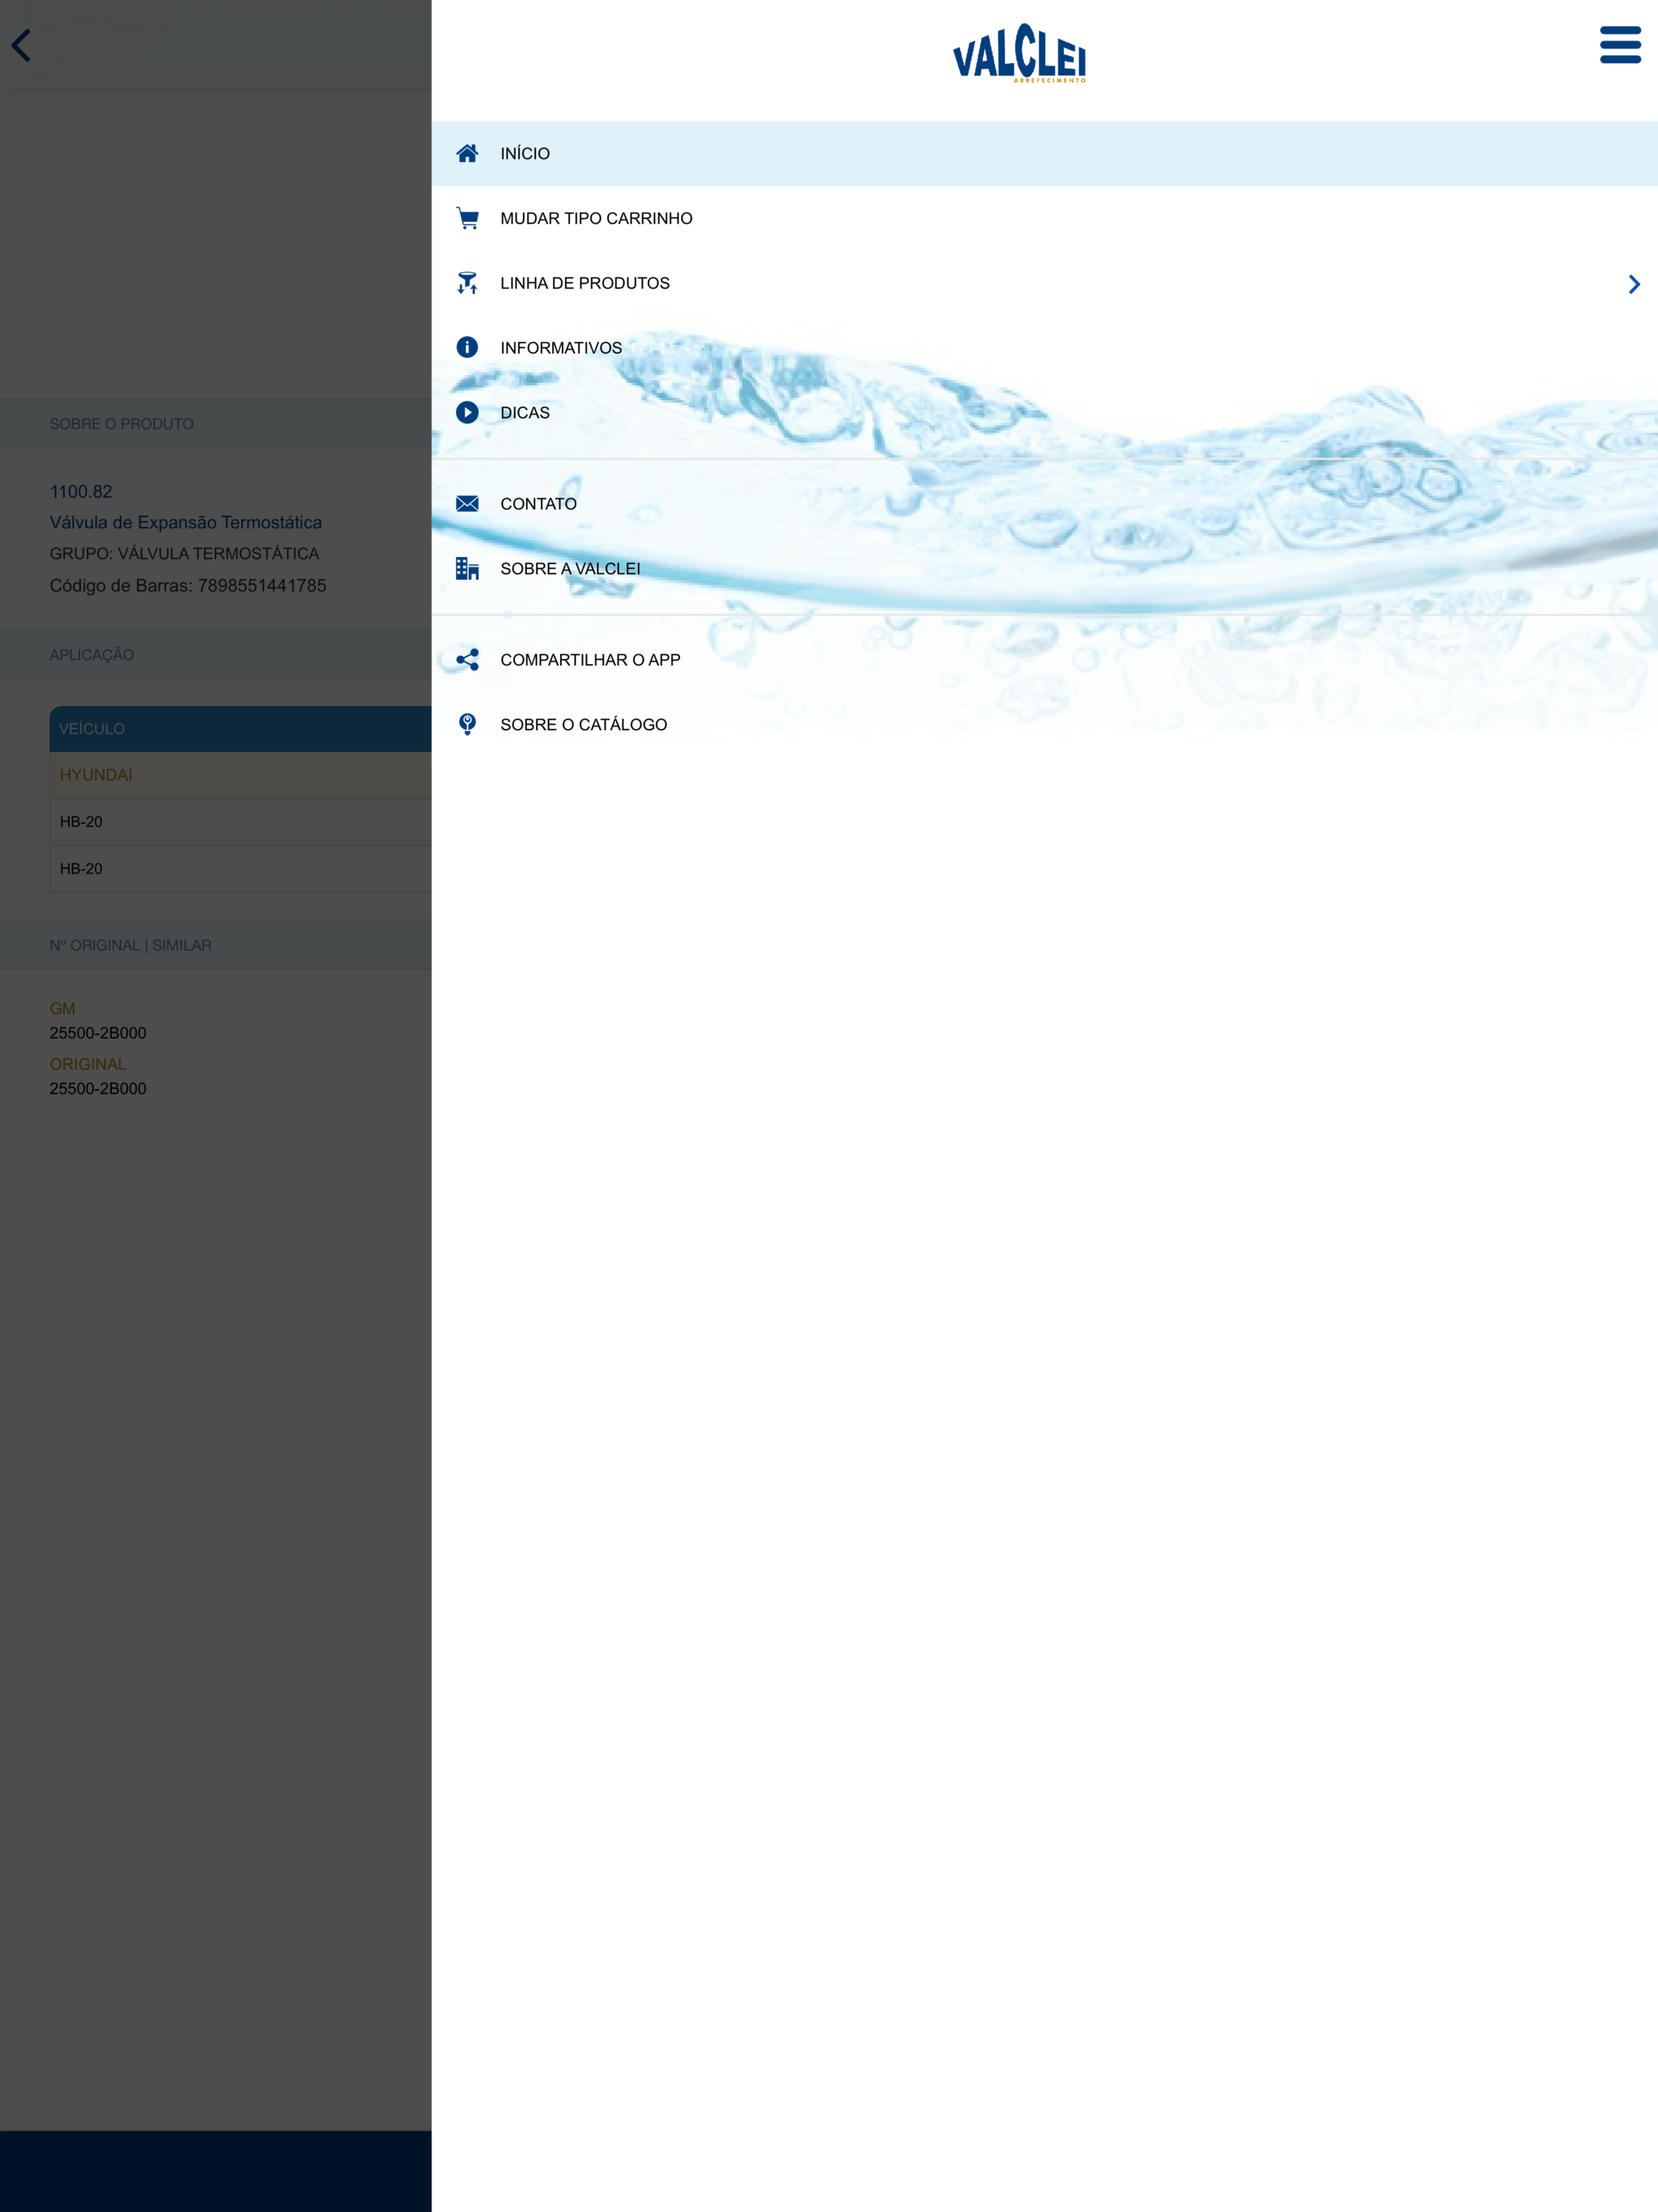Image resolution: width=1658 pixels, height=2212 pixels.
Task: Click the home icon beside Início
Action: (x=467, y=153)
